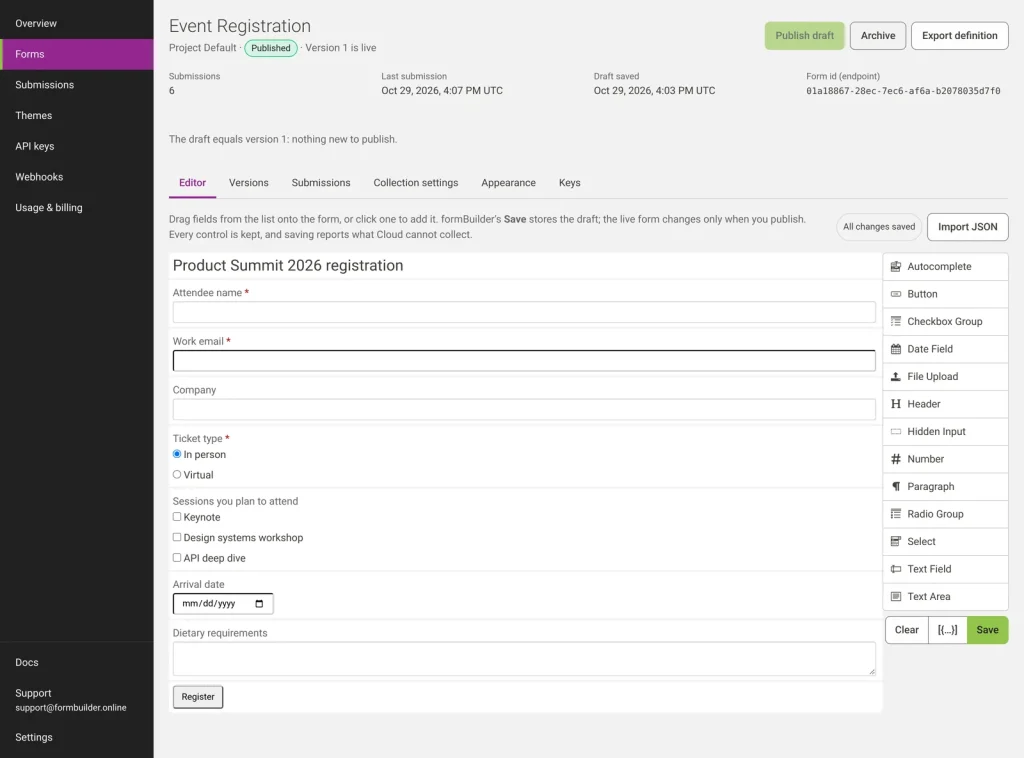The image size is (1024, 758).
Task: Open Usage & billing in the sidebar
Action: tap(76, 208)
